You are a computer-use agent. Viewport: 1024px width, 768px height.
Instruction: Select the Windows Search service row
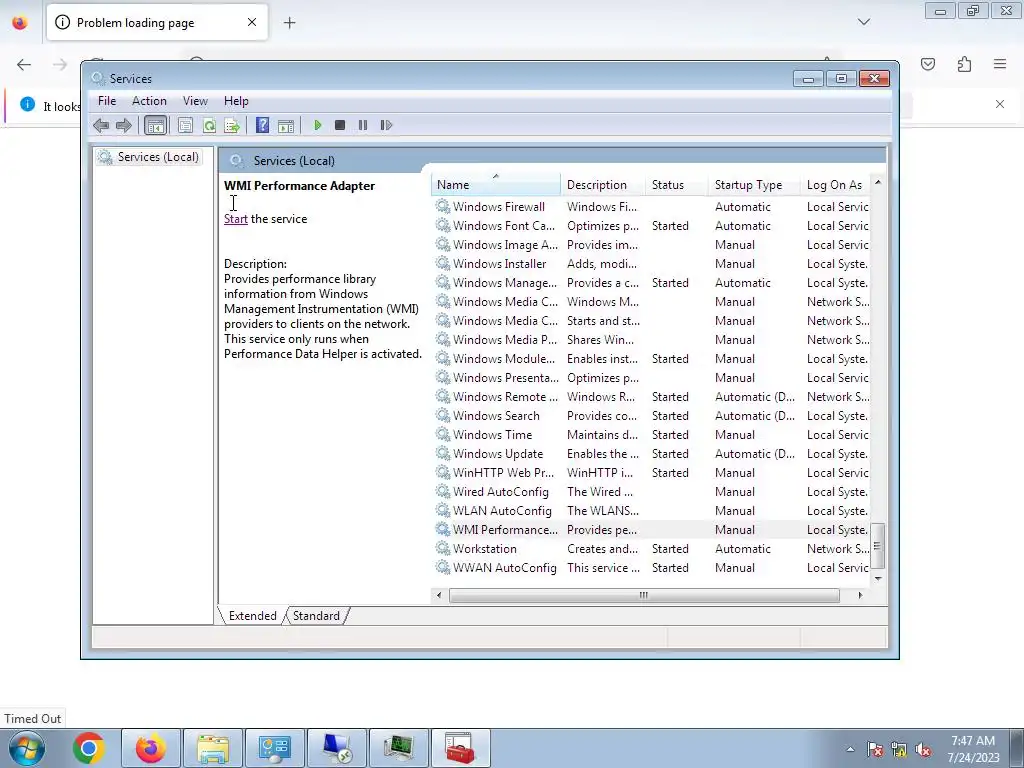tap(651, 416)
